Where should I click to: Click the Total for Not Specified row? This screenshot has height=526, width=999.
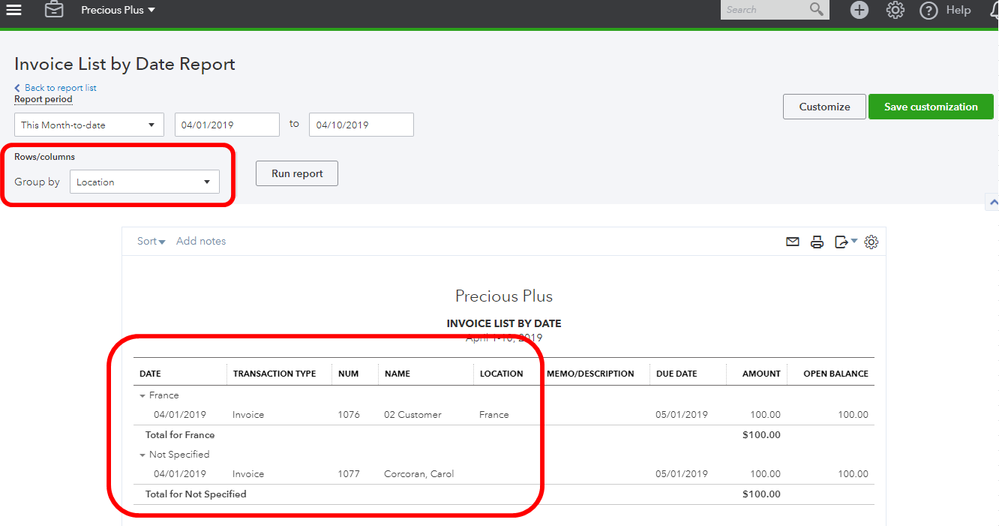click(504, 494)
